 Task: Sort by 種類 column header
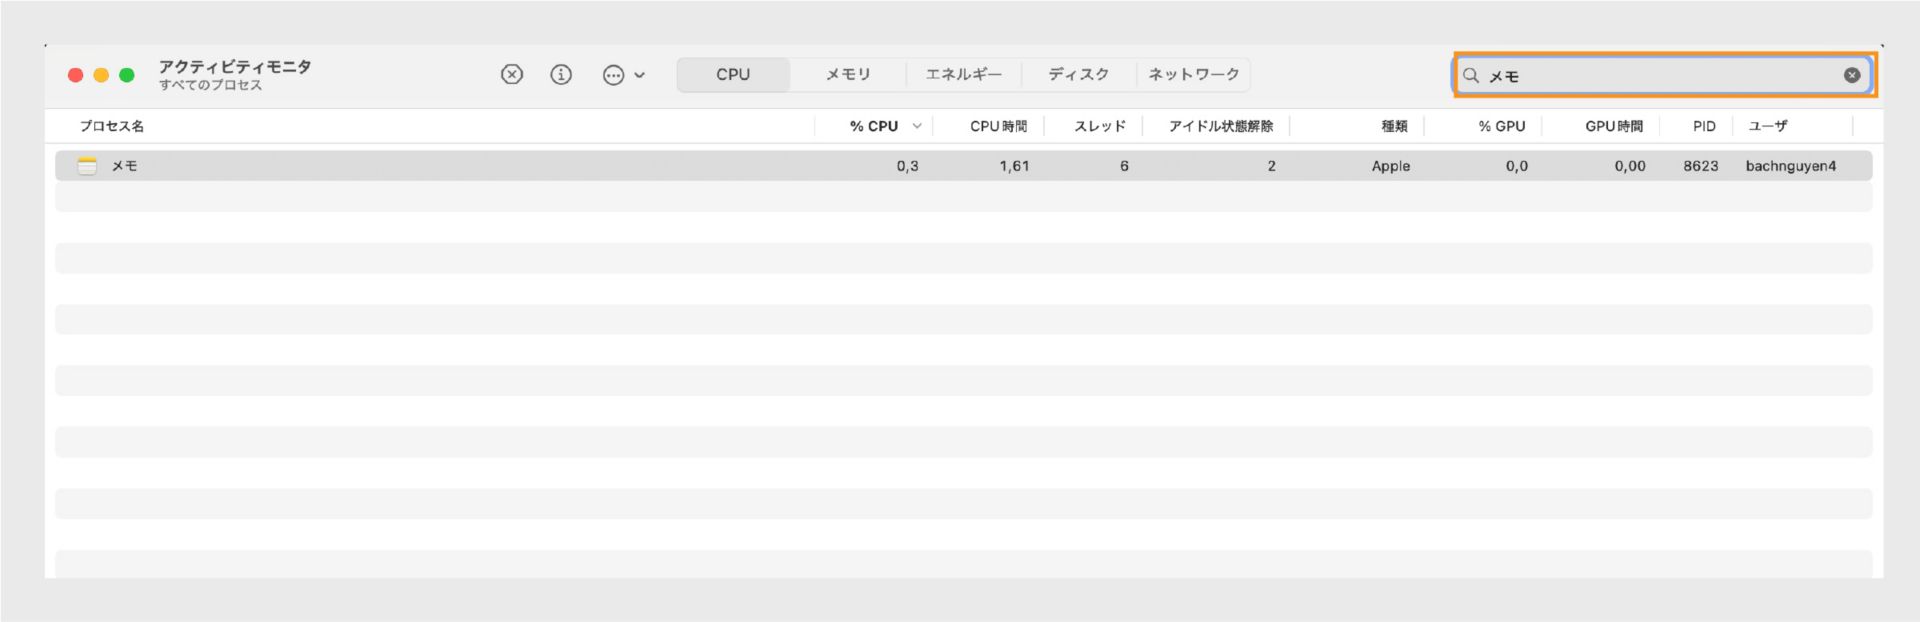1395,126
